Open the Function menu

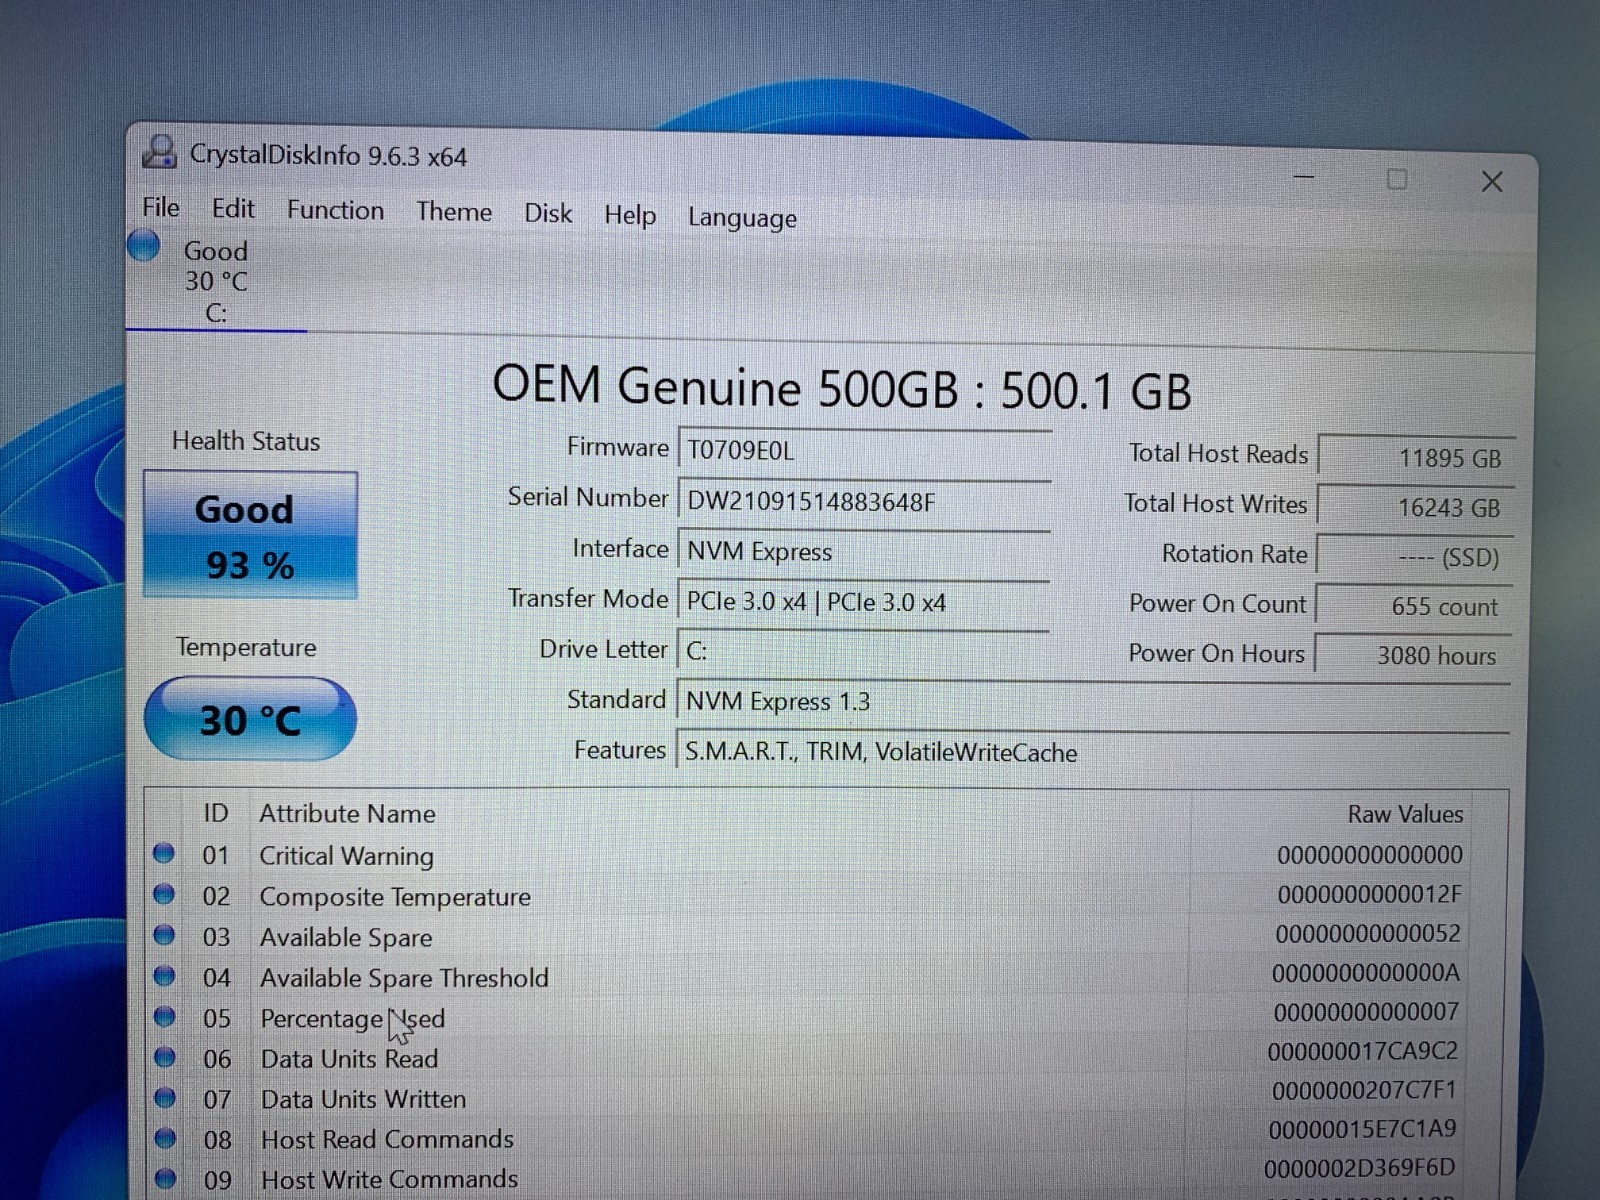tap(335, 210)
